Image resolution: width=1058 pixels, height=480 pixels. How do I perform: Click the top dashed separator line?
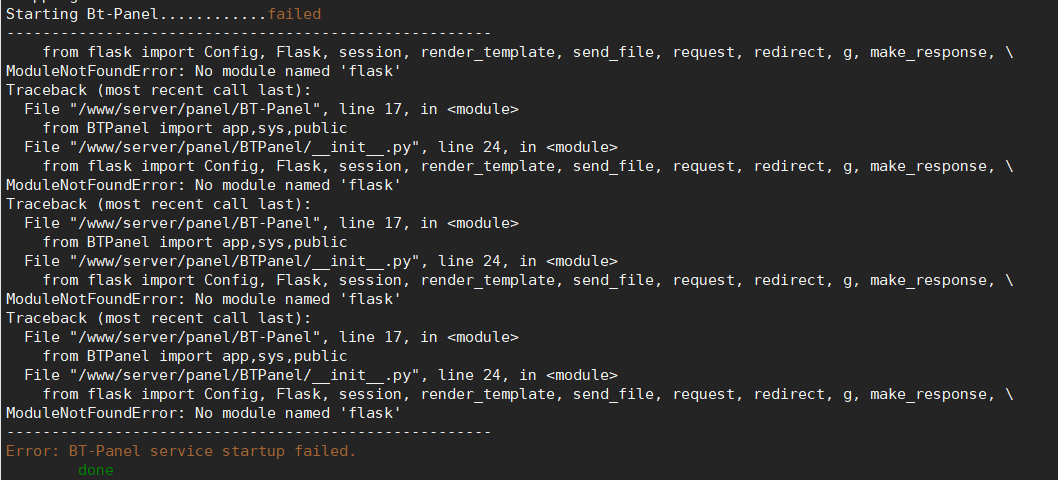click(248, 33)
